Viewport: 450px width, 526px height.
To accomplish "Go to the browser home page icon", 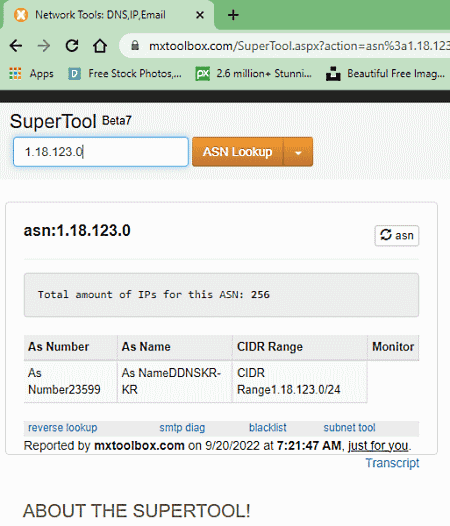I will (x=100, y=46).
